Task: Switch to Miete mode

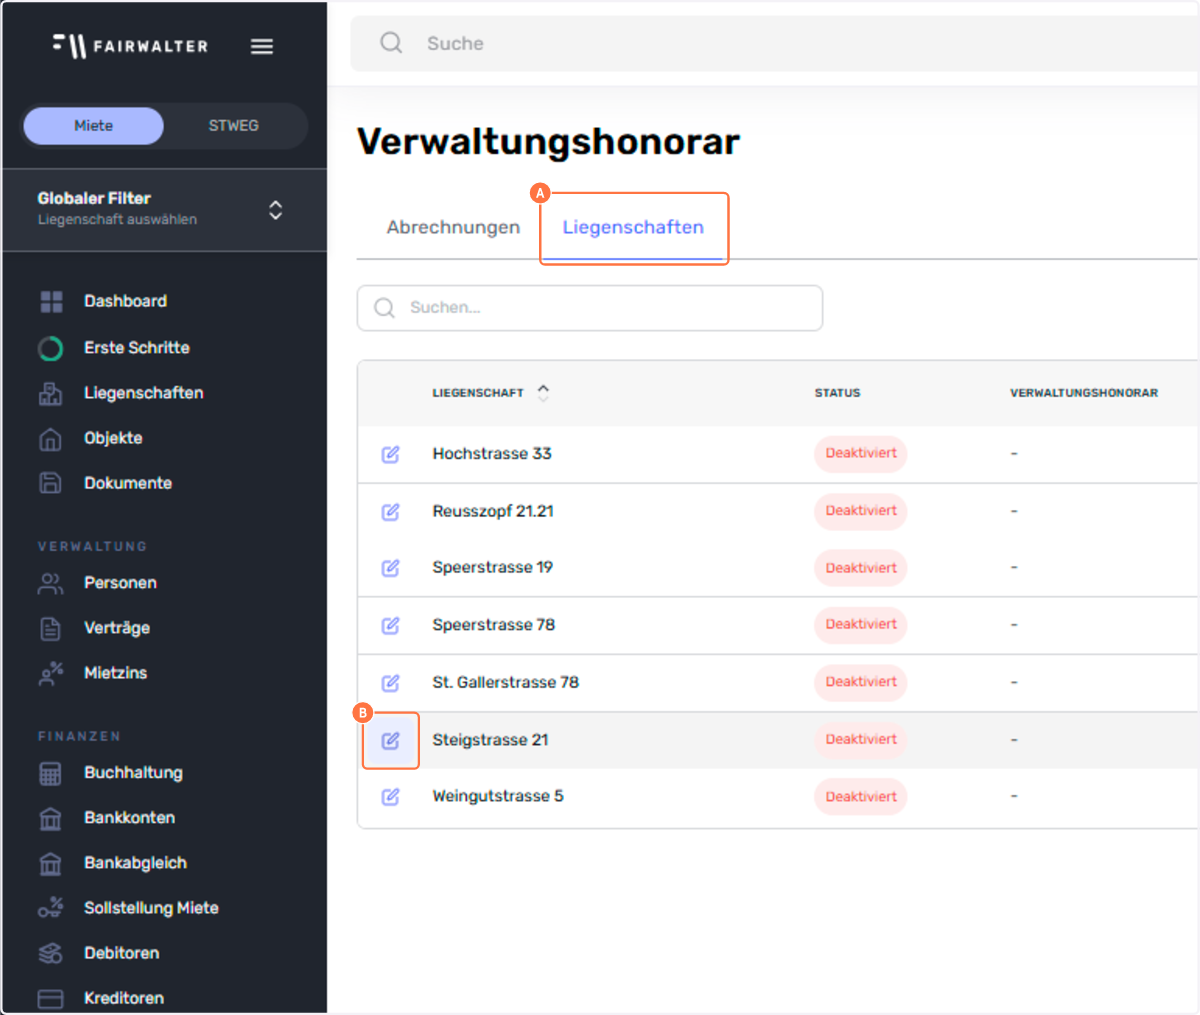Action: tap(94, 126)
